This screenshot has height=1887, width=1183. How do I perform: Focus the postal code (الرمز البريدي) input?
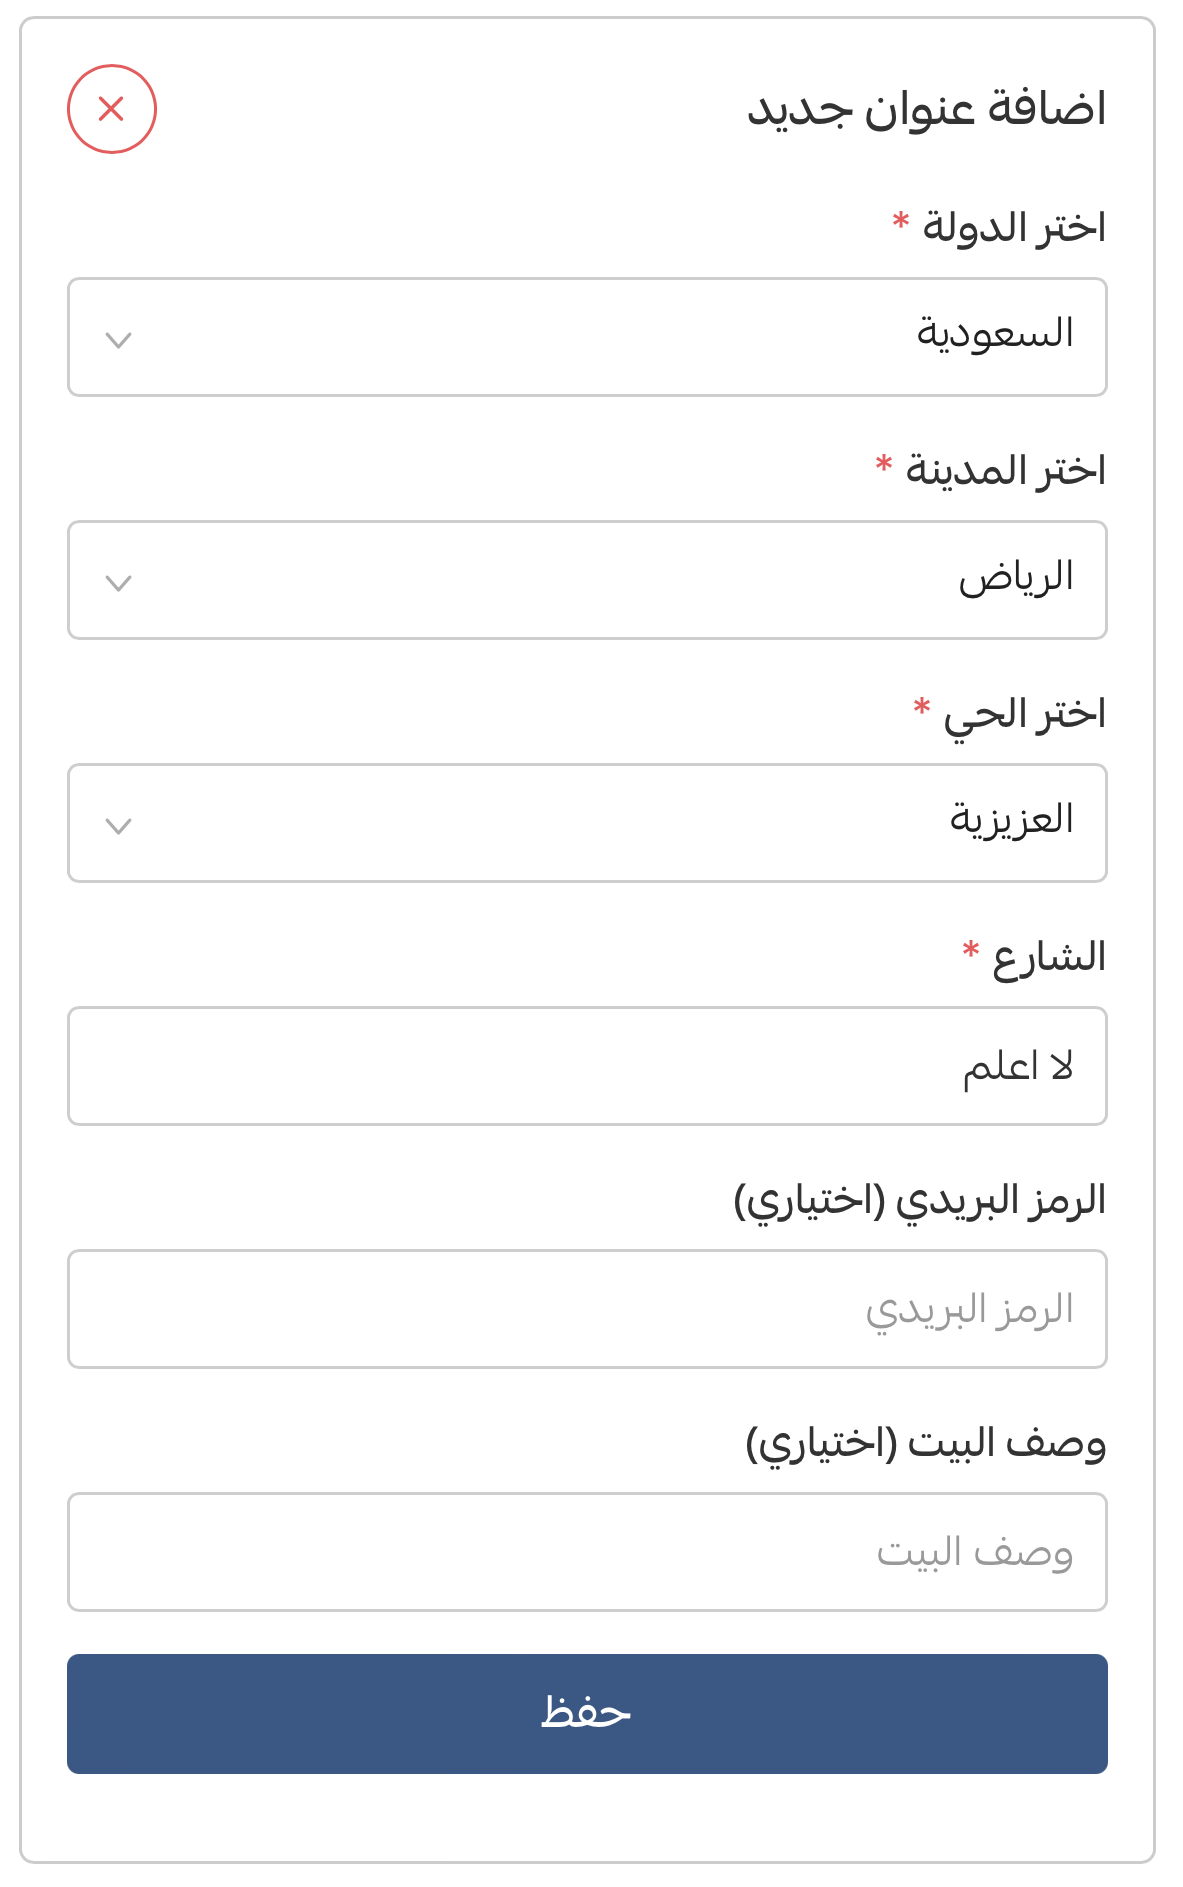587,1309
